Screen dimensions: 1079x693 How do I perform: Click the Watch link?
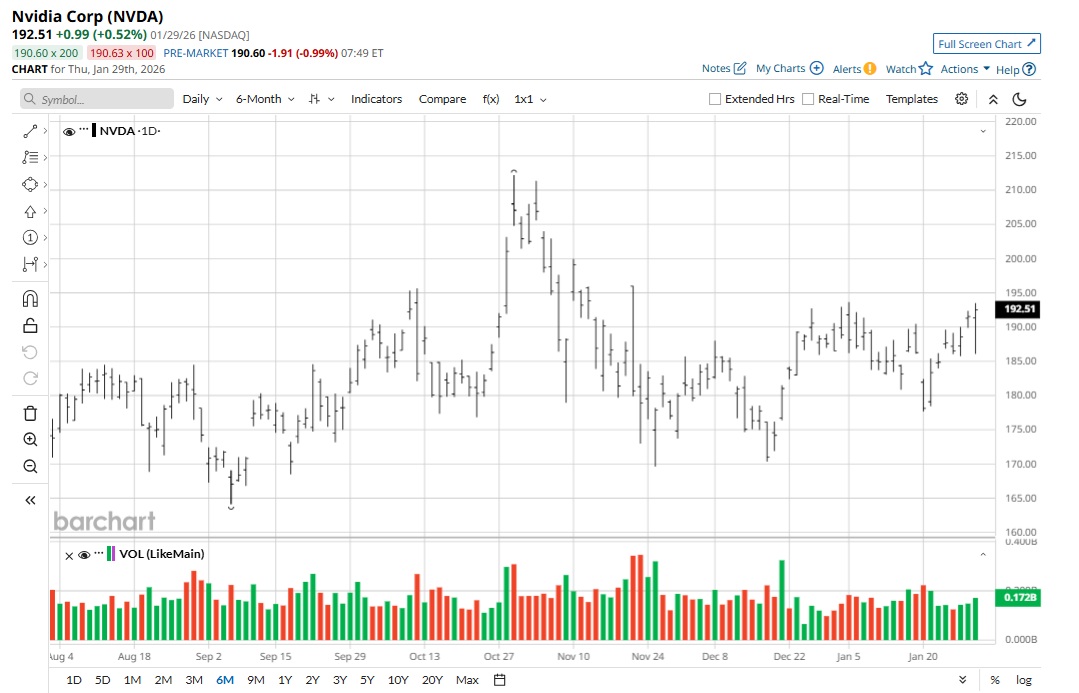pos(901,69)
